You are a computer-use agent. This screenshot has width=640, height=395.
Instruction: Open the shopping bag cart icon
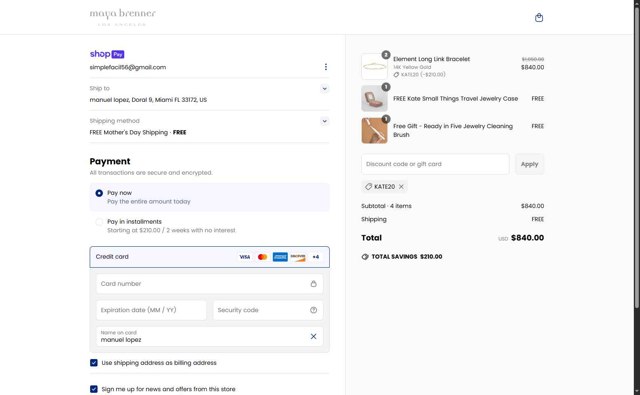[x=539, y=18]
